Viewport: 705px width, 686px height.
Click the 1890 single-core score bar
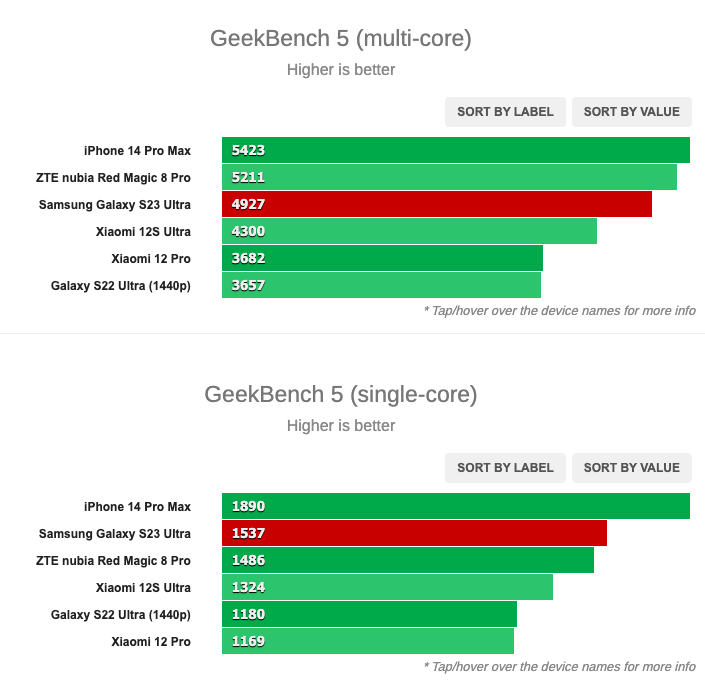[x=455, y=507]
